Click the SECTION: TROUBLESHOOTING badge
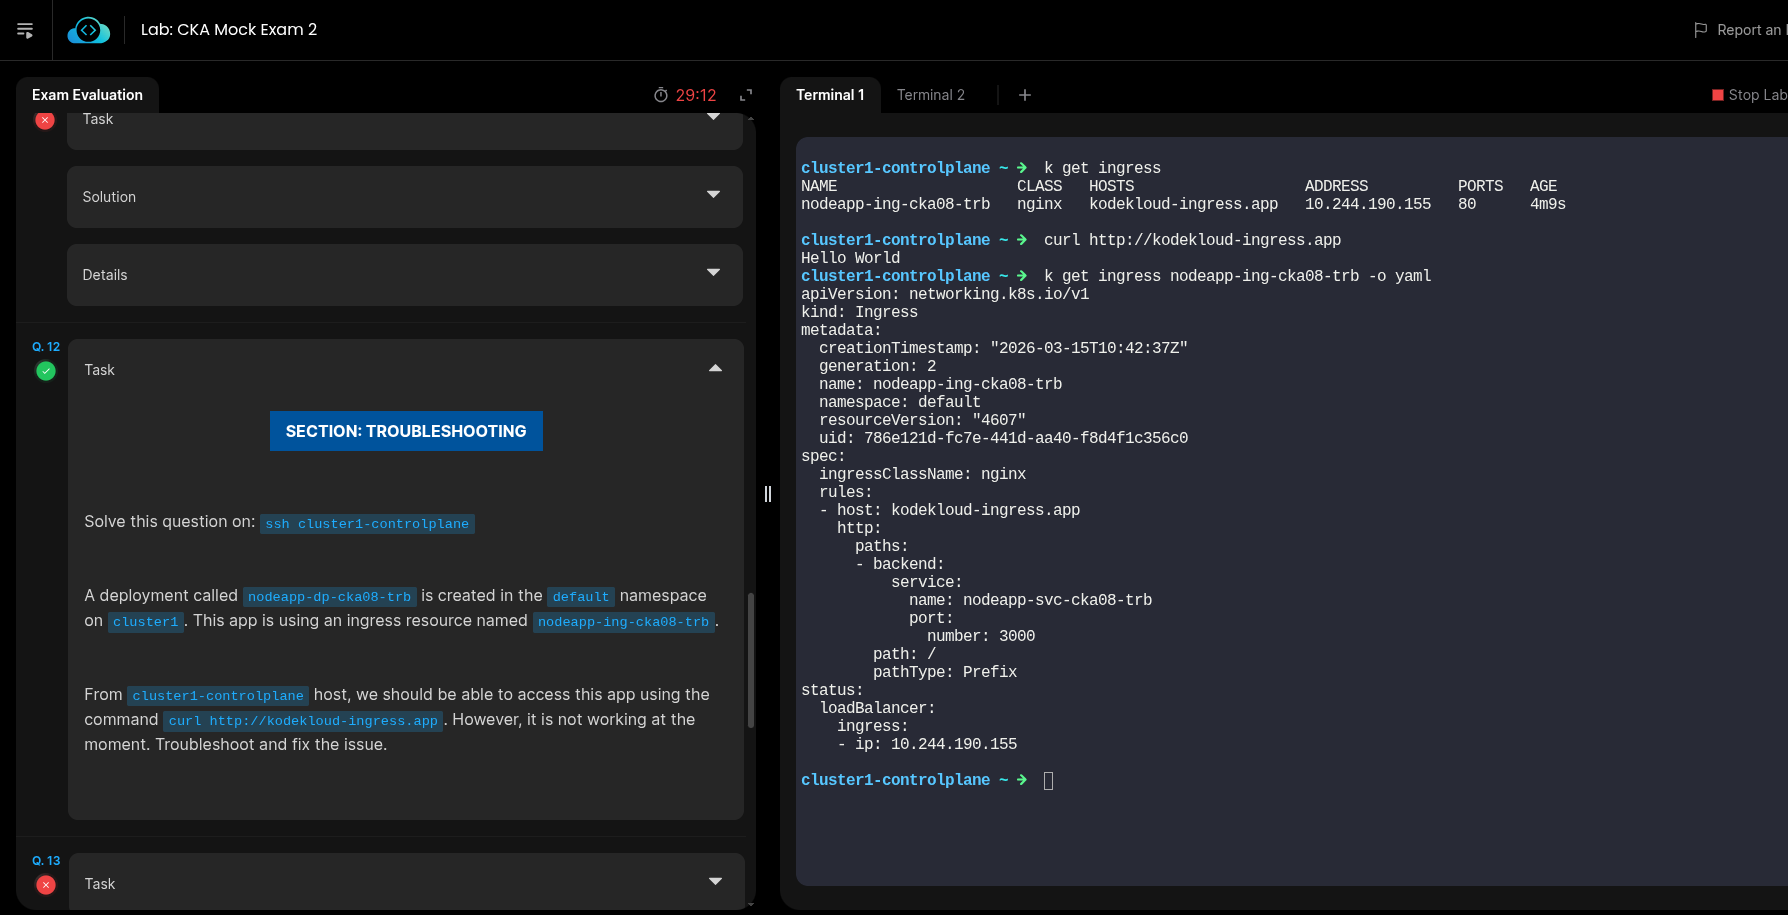Screen dimensions: 1788x915 pyautogui.click(x=406, y=431)
